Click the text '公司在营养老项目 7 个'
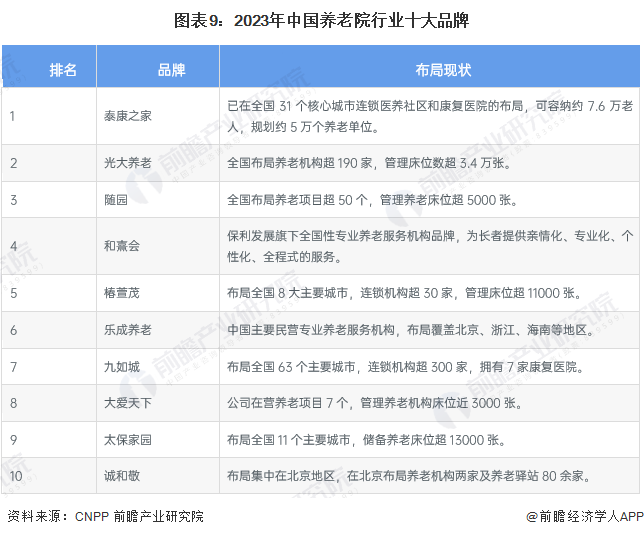 tap(288, 403)
